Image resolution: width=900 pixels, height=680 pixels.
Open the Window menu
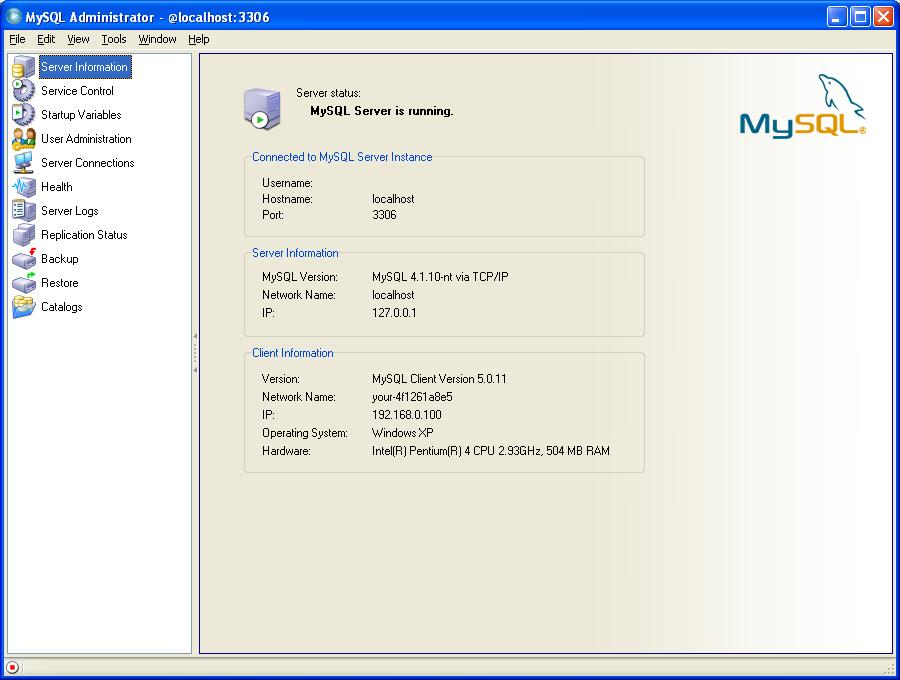click(x=157, y=39)
